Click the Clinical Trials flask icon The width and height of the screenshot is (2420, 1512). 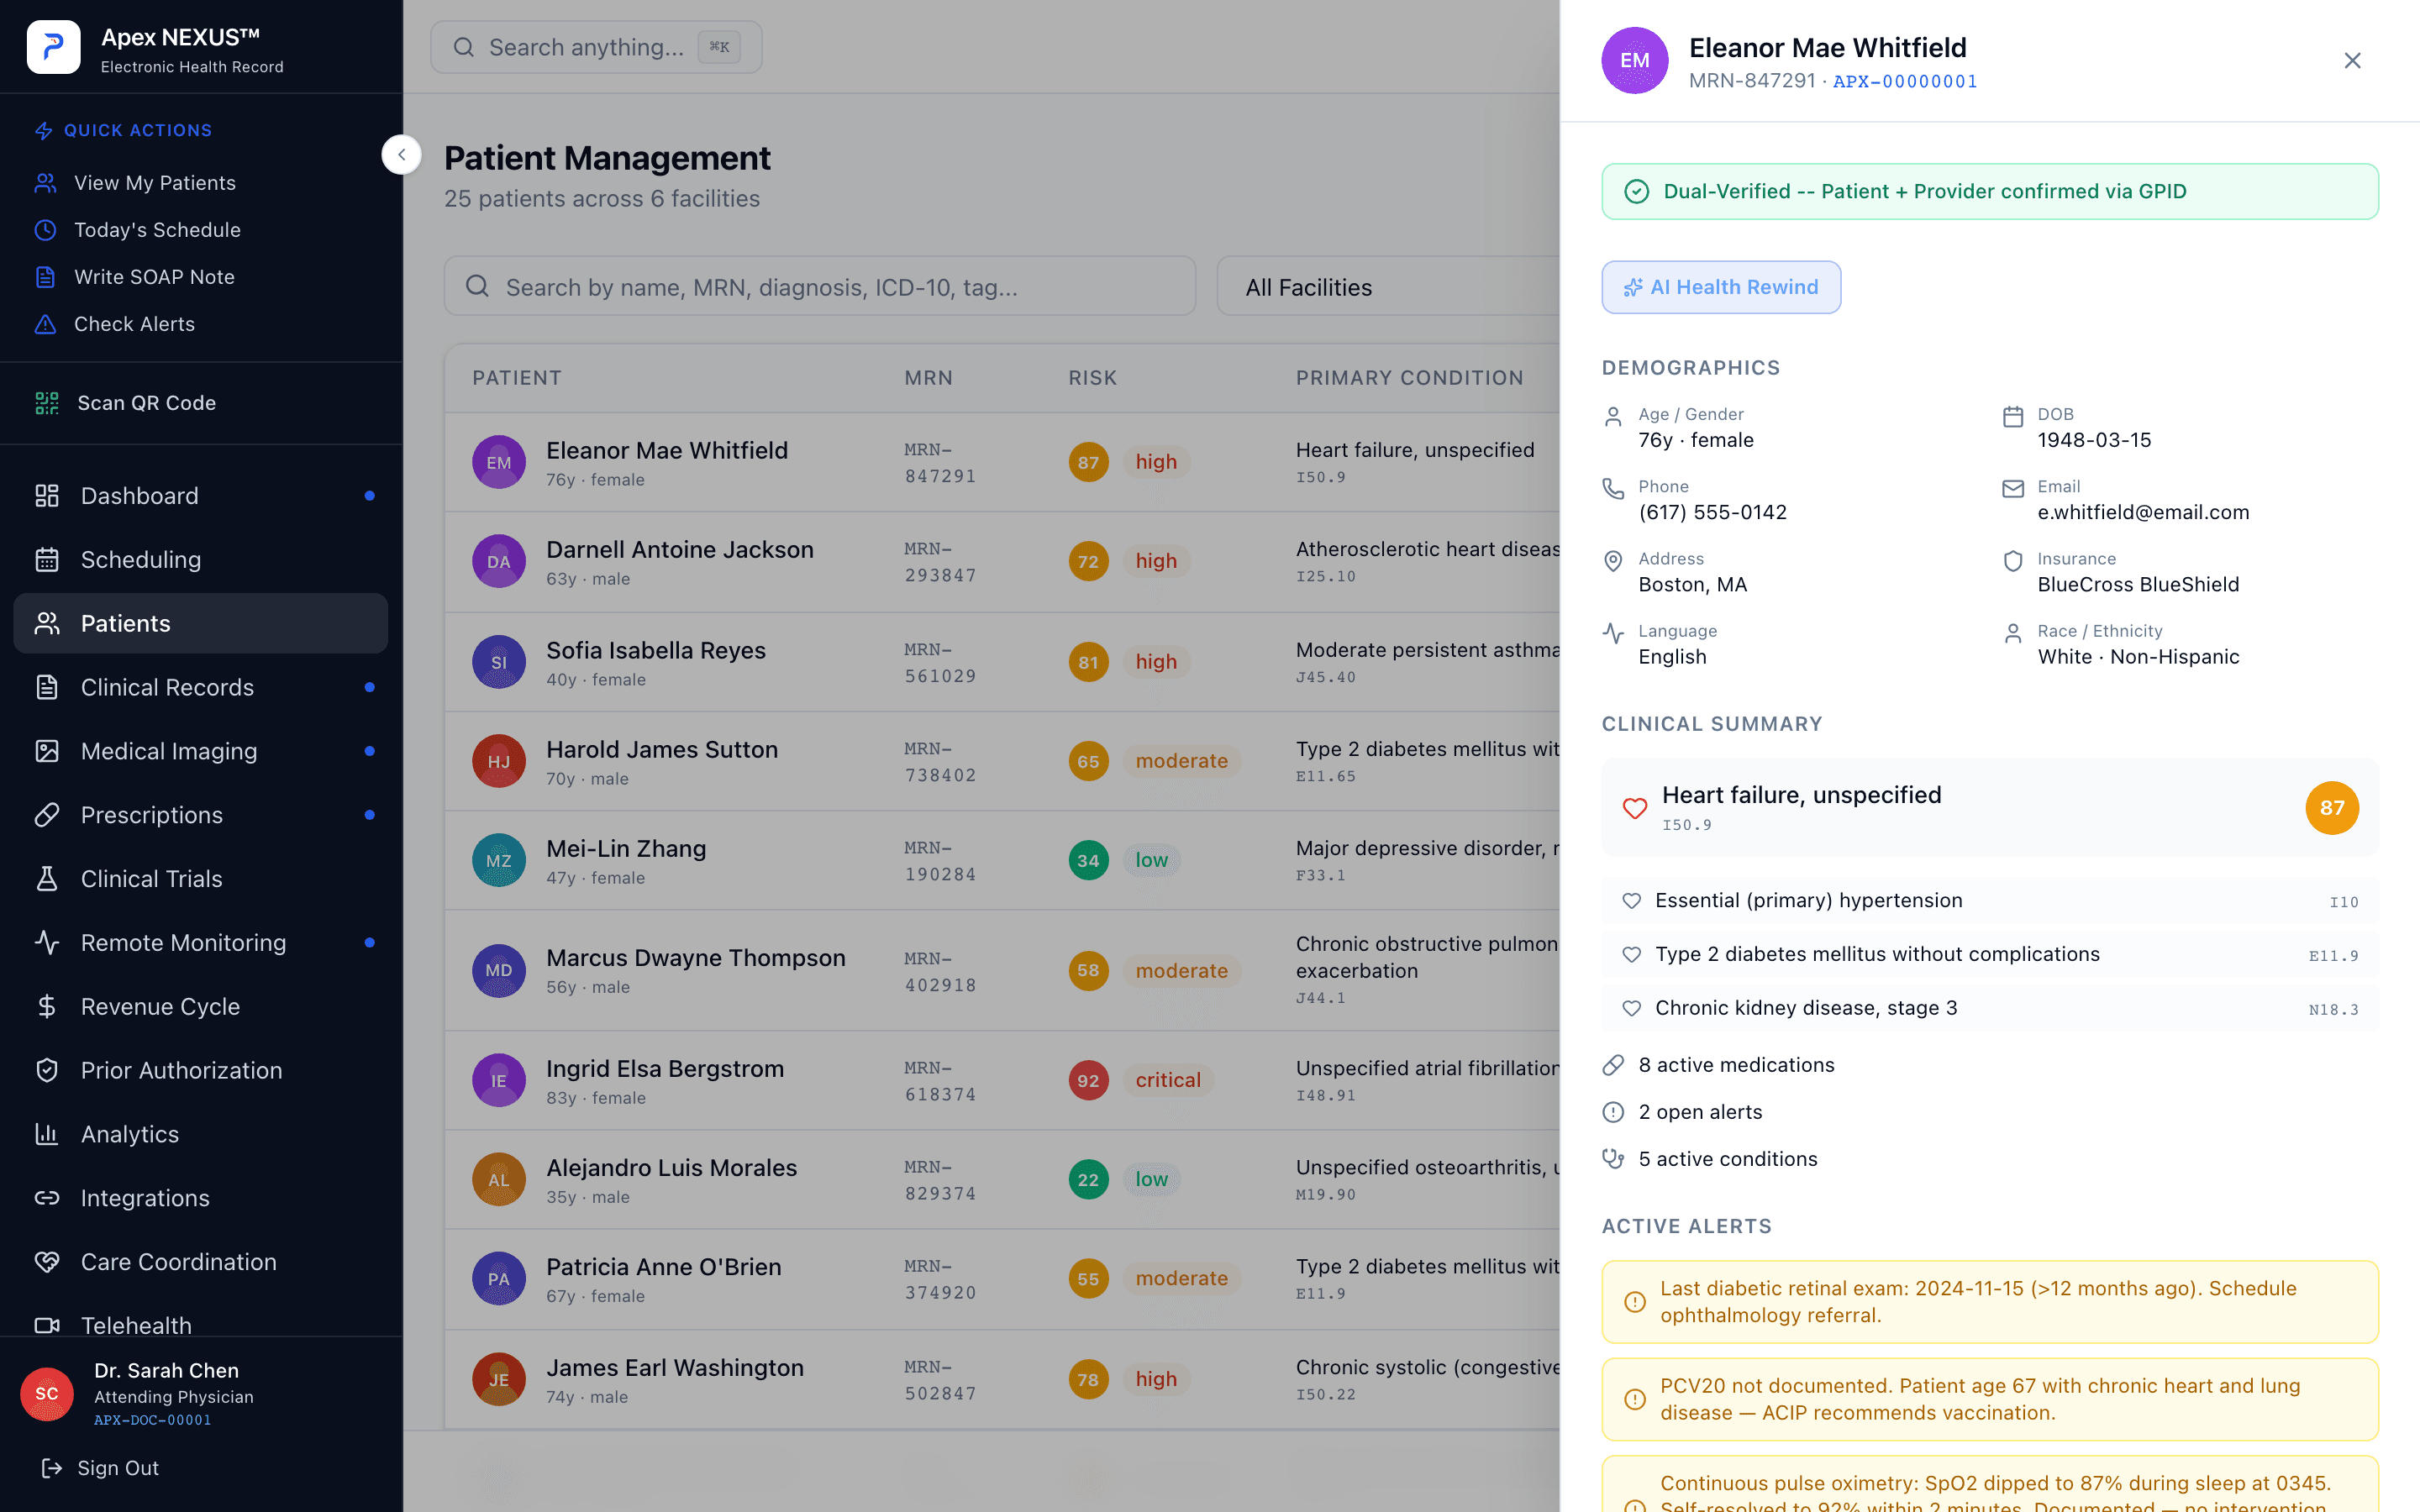tap(47, 879)
